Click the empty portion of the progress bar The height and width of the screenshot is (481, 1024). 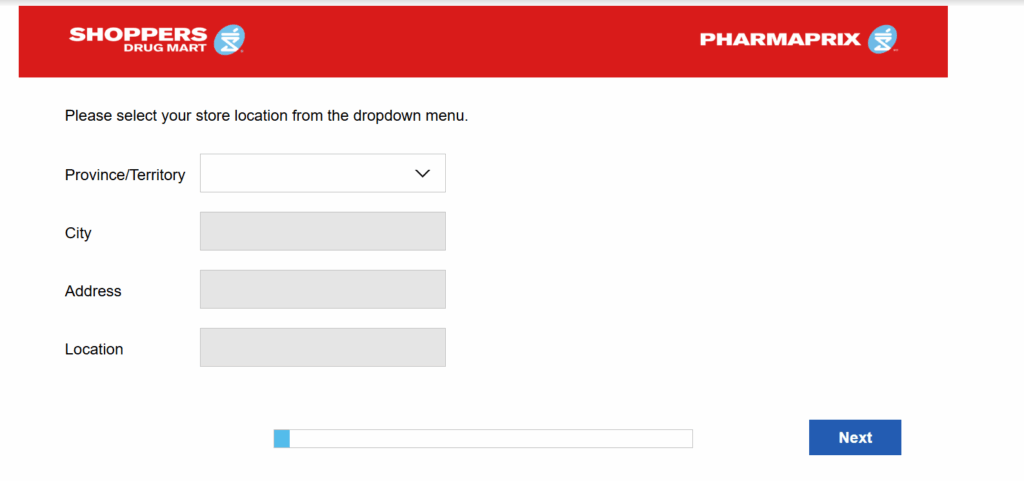pyautogui.click(x=490, y=438)
